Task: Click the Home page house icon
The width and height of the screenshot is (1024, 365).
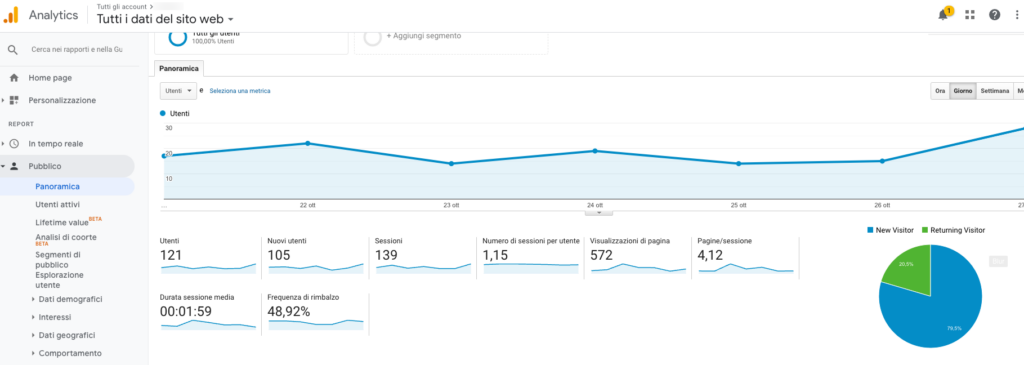Action: point(14,78)
